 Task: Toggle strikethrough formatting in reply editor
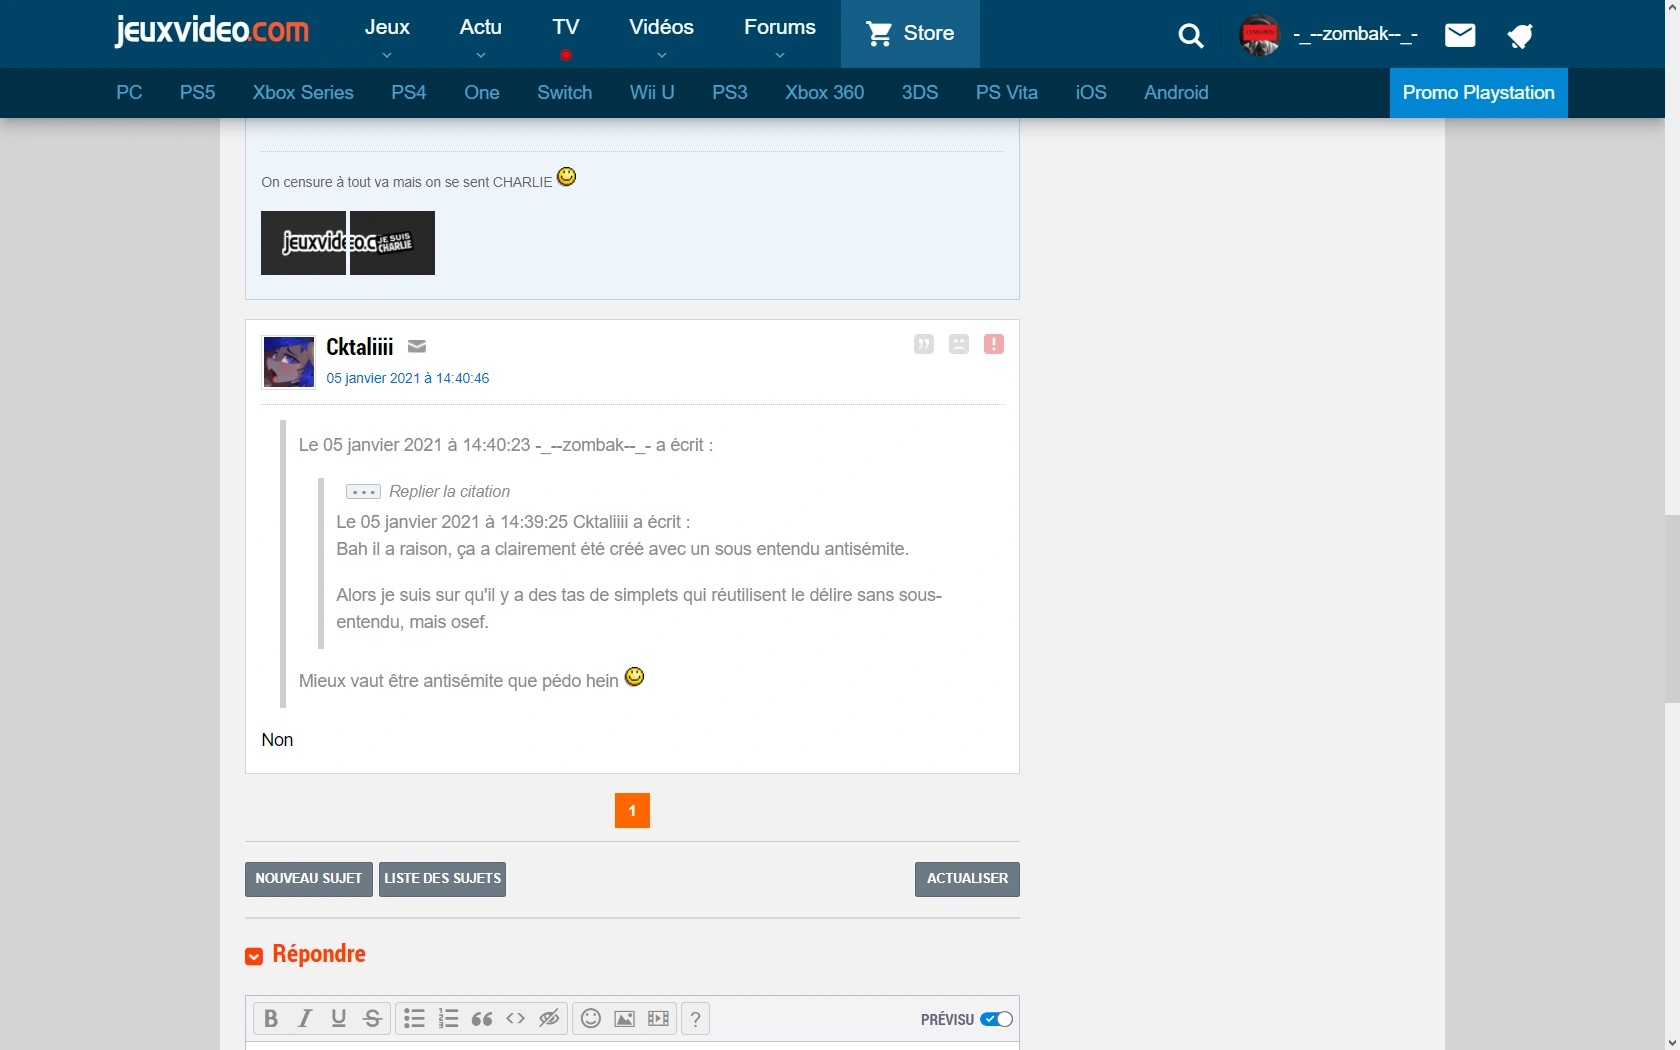372,1019
